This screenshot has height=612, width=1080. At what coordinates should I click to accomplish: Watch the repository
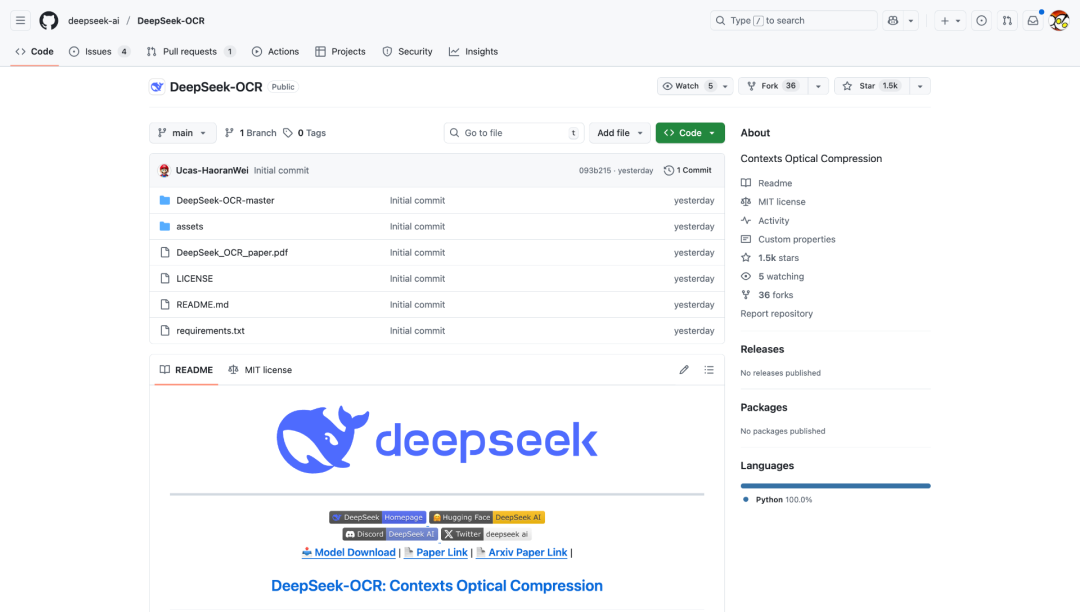tap(687, 86)
